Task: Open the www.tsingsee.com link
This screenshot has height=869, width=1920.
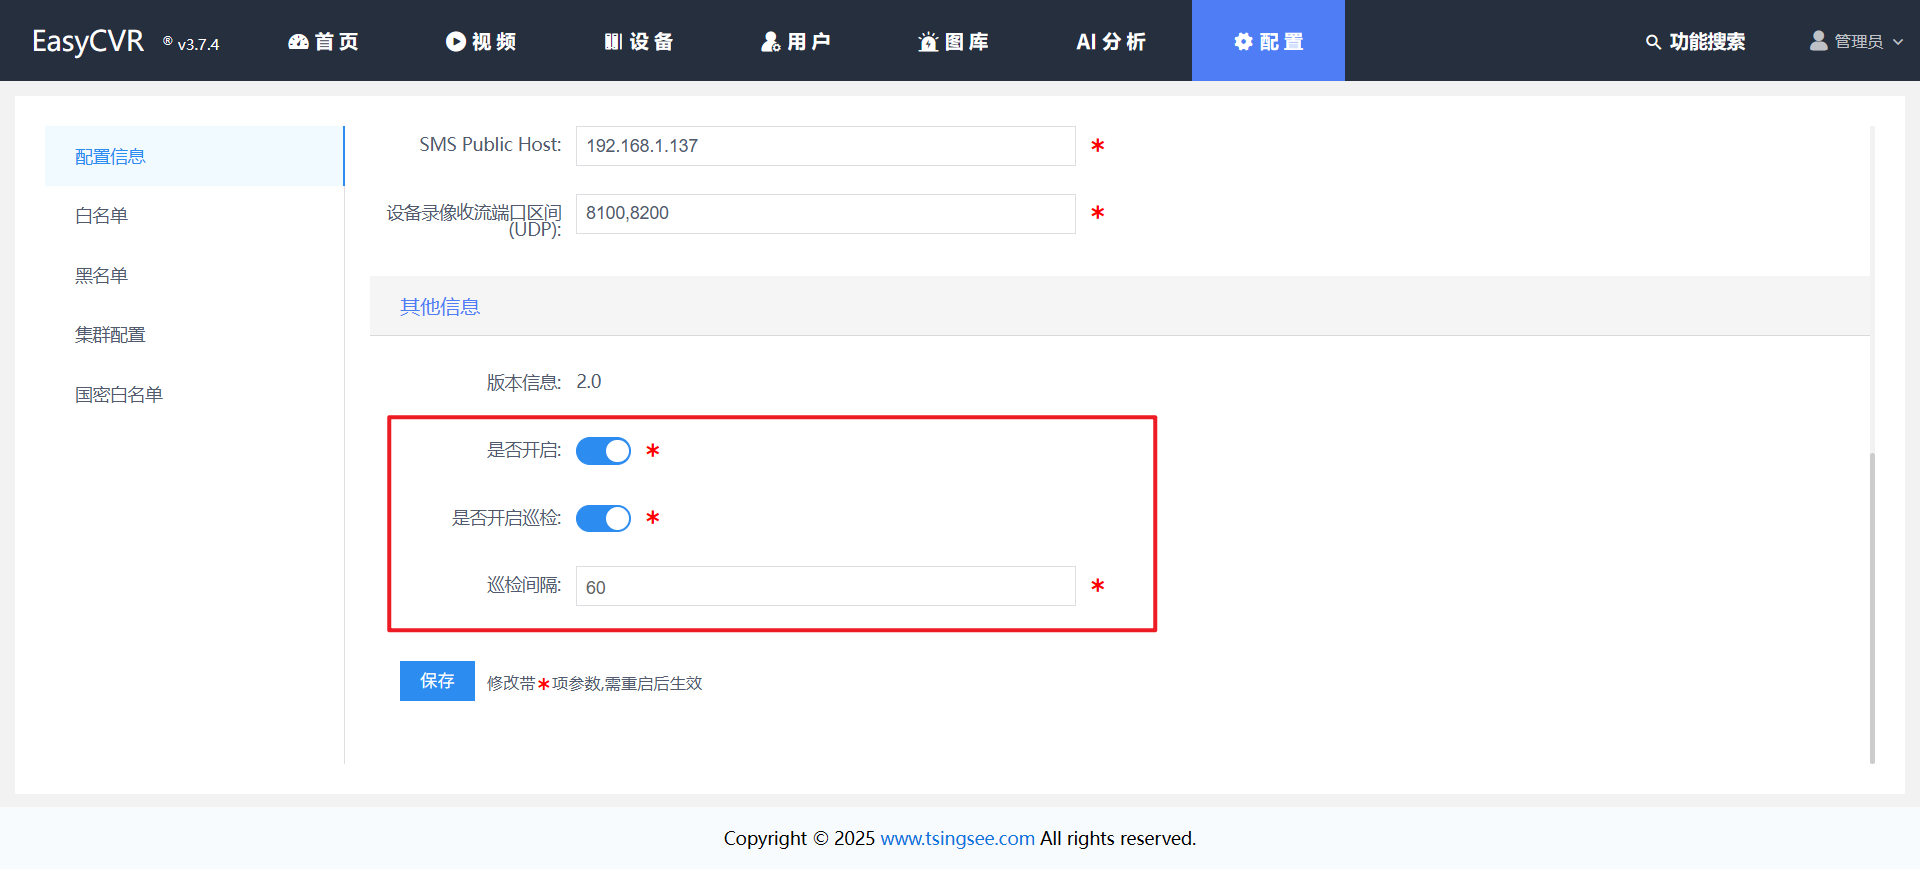Action: 957,838
